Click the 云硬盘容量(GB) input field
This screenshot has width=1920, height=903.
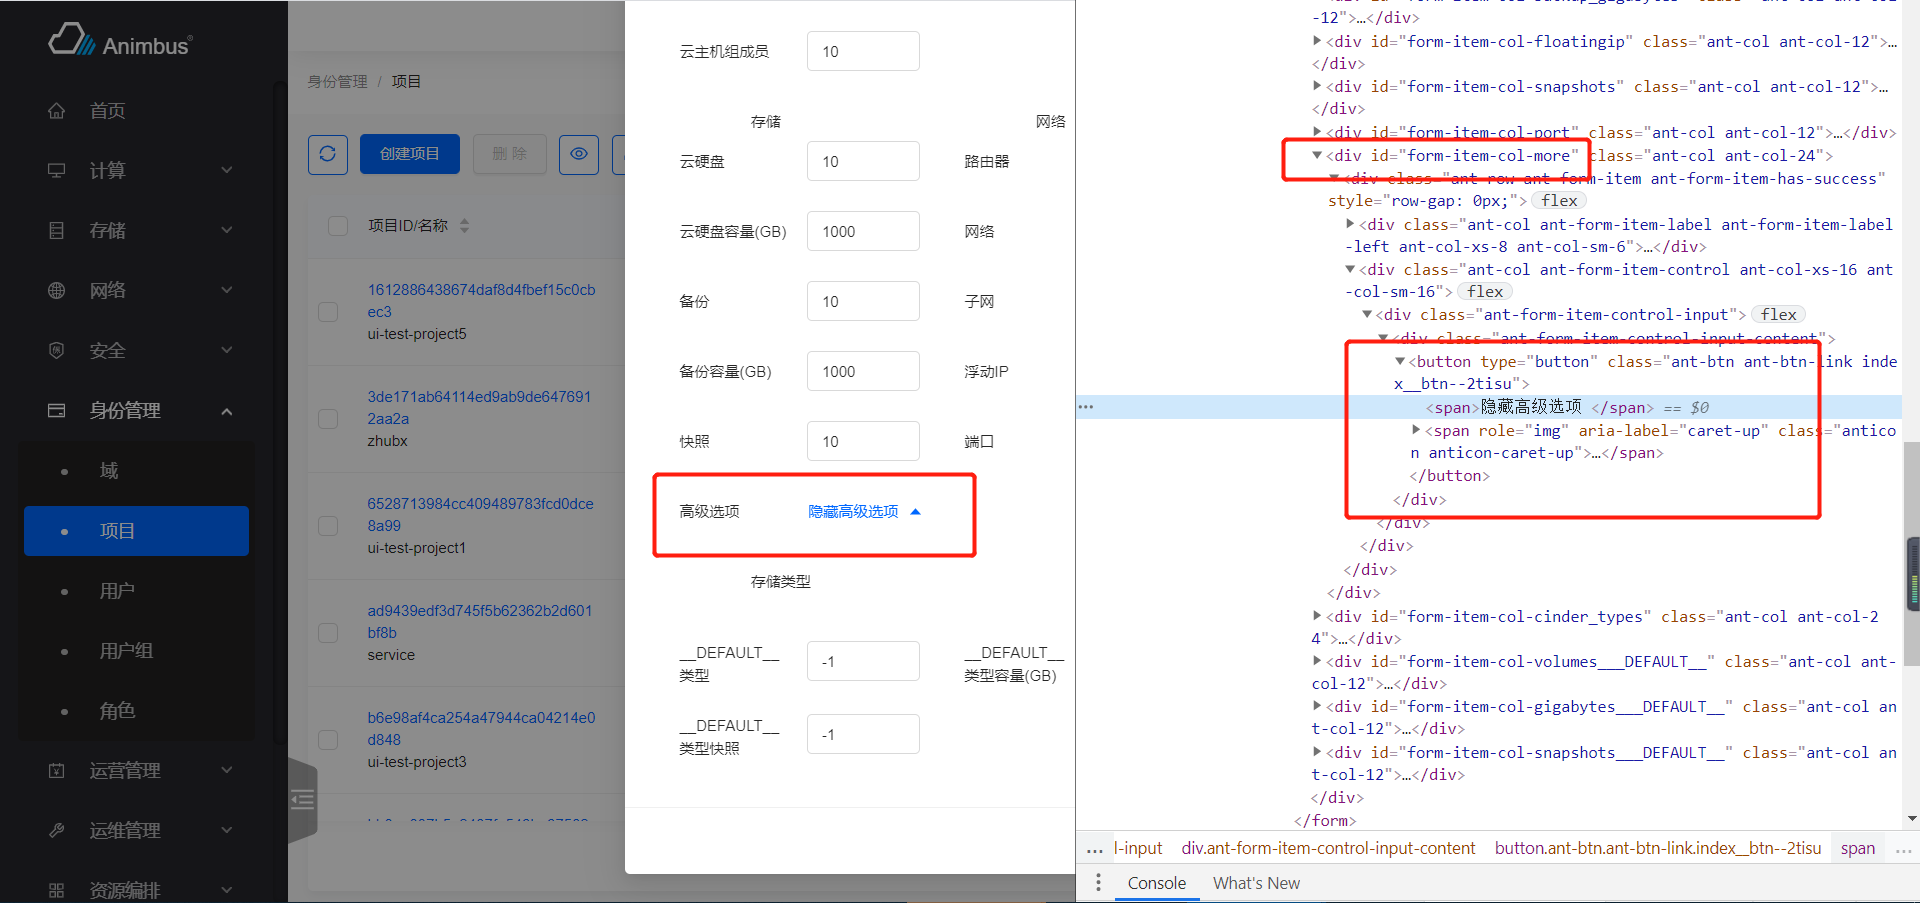(862, 232)
